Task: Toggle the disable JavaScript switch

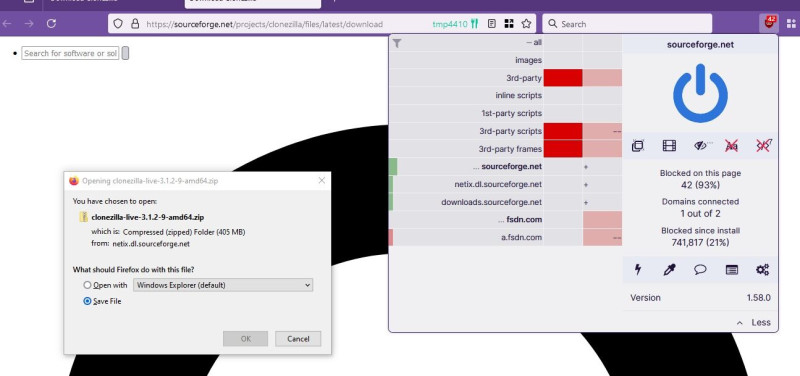Action: tap(764, 145)
